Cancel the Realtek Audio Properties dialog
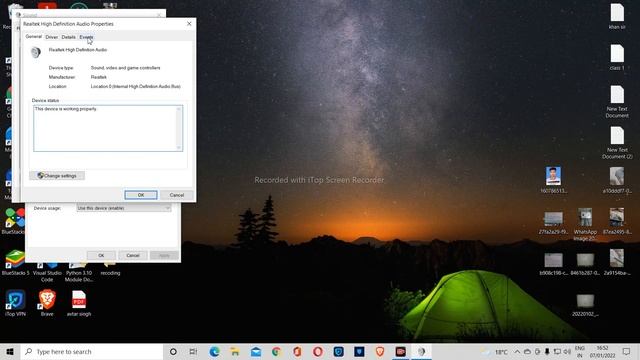The image size is (640, 360). coord(177,195)
